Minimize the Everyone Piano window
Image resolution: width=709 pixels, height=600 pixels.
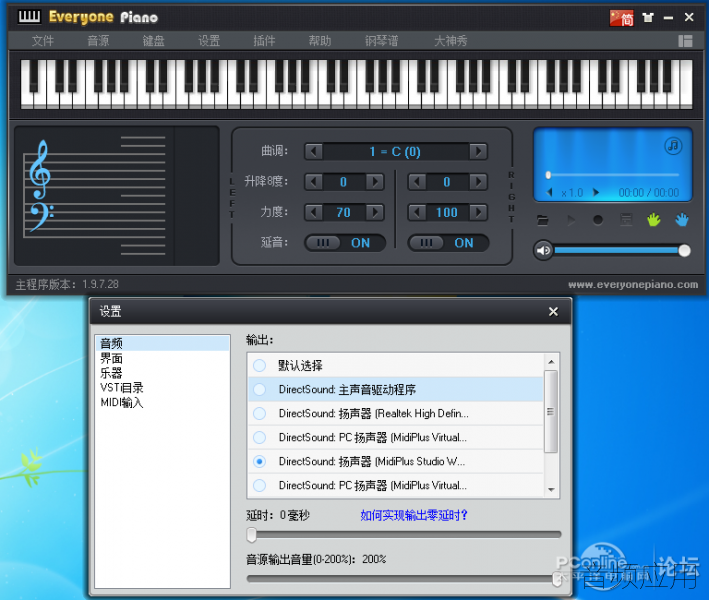tap(668, 18)
